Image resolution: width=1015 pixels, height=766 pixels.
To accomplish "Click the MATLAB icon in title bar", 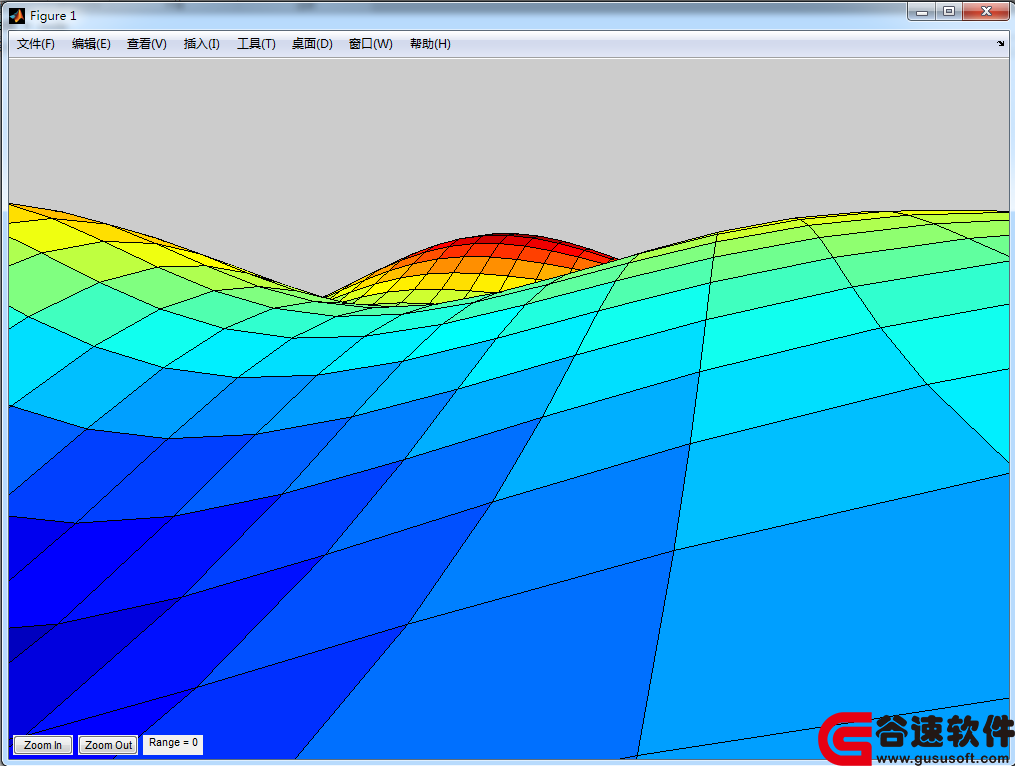I will [x=17, y=16].
